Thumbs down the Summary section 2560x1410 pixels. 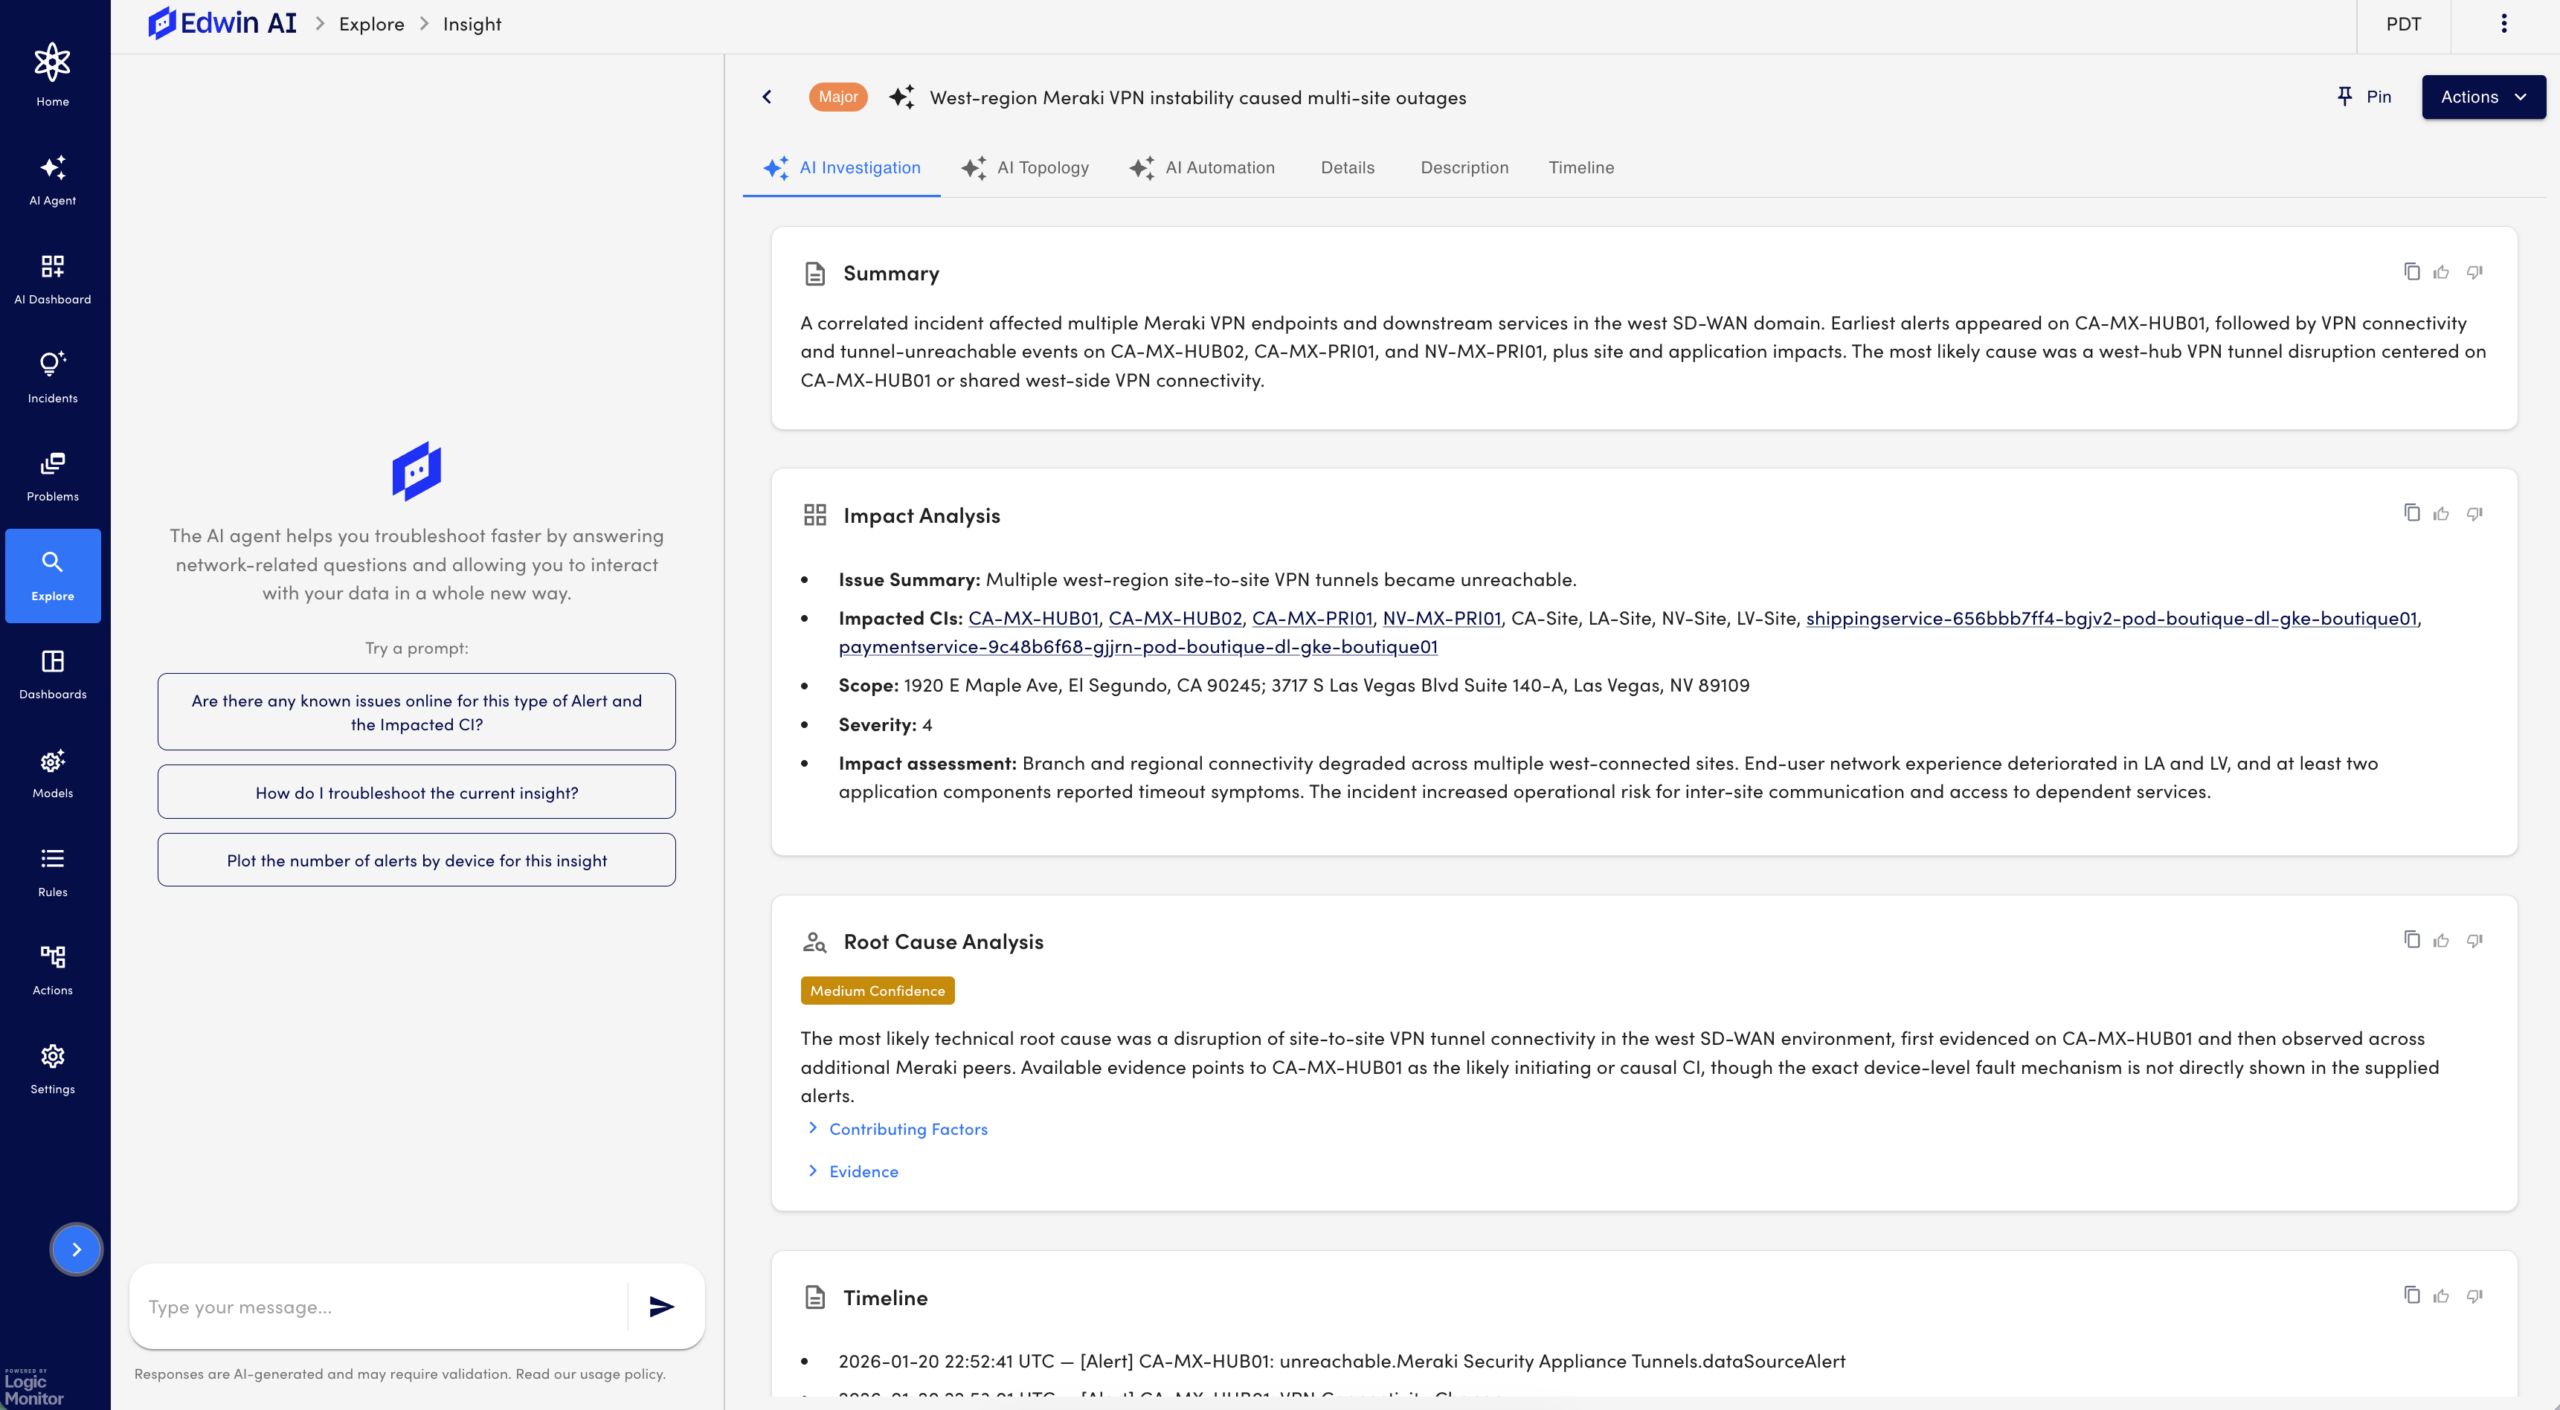tap(2475, 272)
